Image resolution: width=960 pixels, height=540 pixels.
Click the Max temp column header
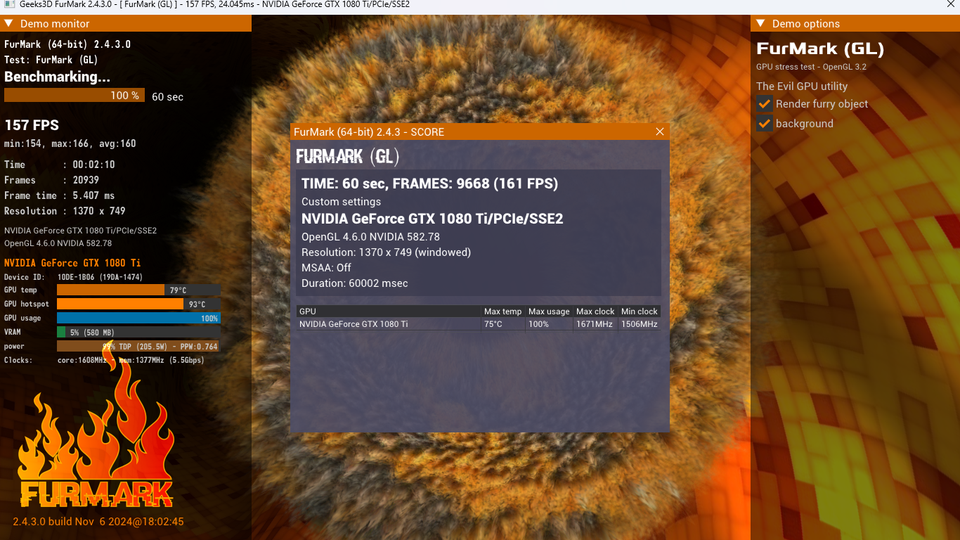tap(503, 311)
